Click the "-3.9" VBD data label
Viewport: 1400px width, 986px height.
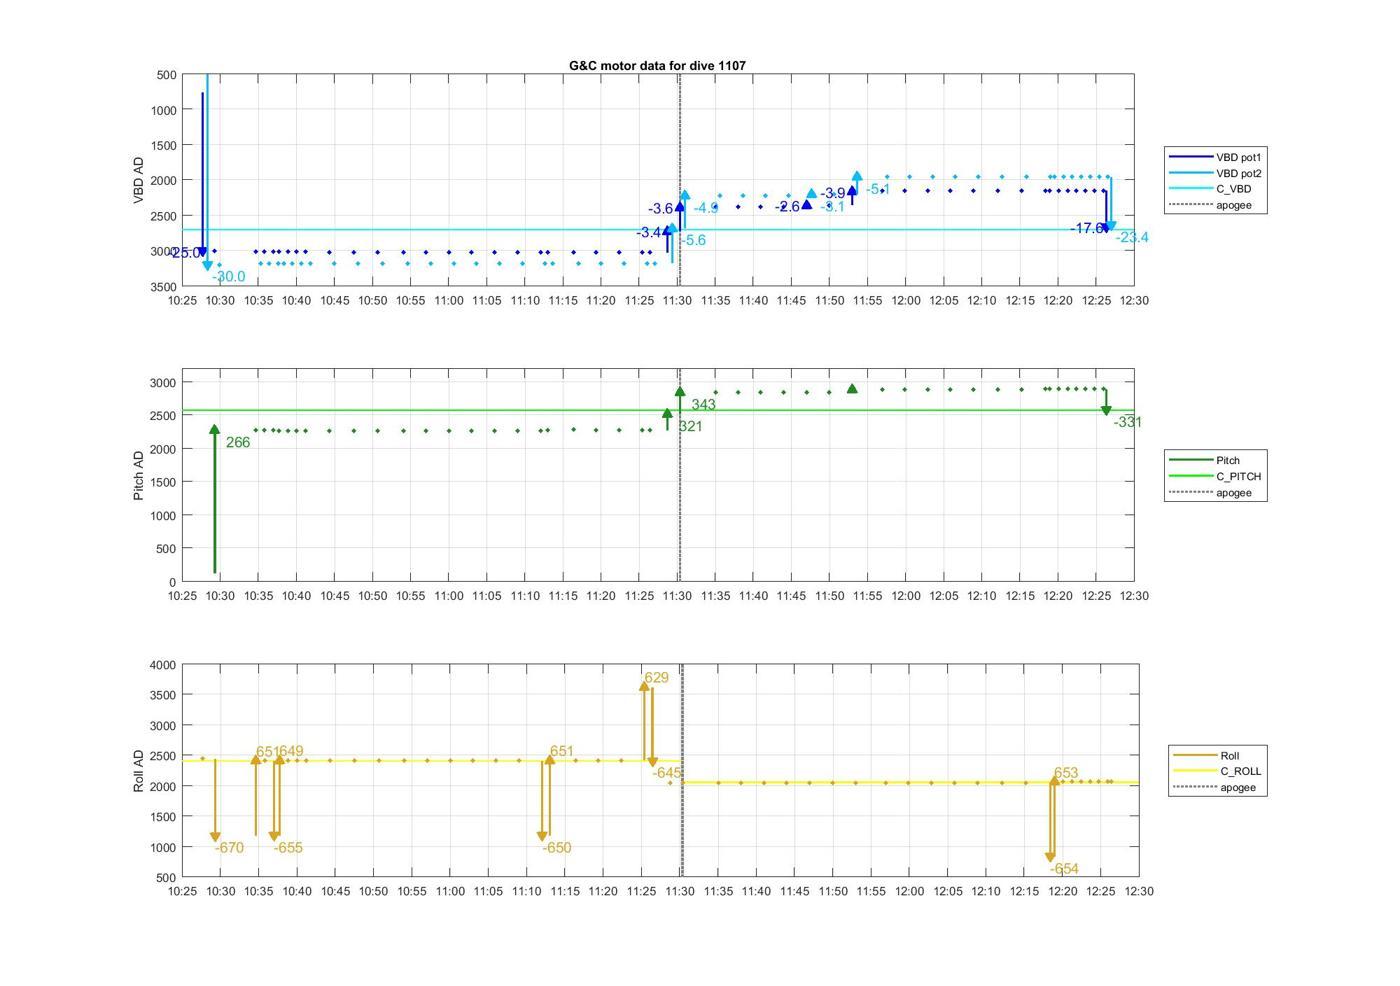(833, 193)
